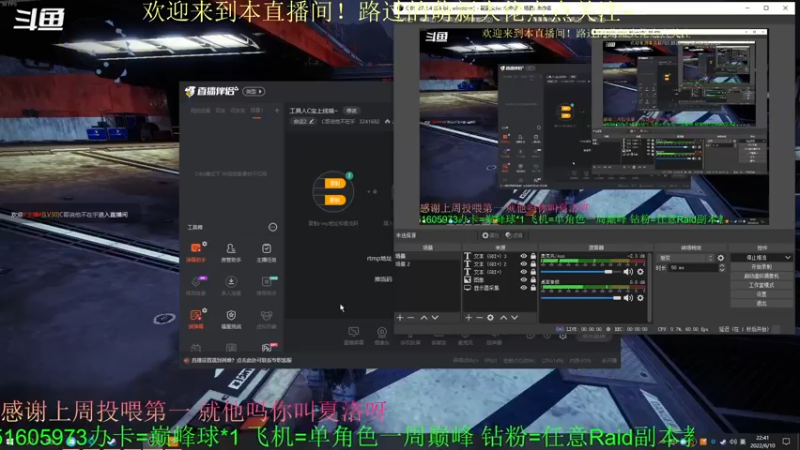Increase 时长 duration with stepper up arrow
Image resolution: width=800 pixels, height=450 pixels.
[x=721, y=266]
